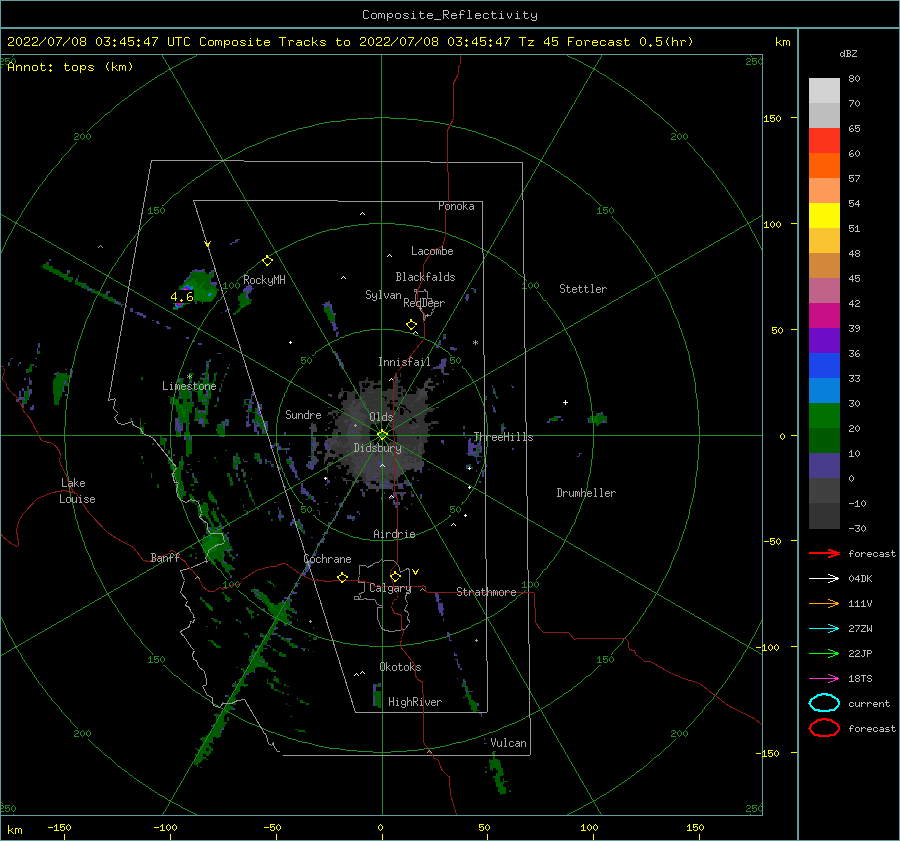Click white plus marker north of Drumheller
The height and width of the screenshot is (841, 900).
coord(565,402)
